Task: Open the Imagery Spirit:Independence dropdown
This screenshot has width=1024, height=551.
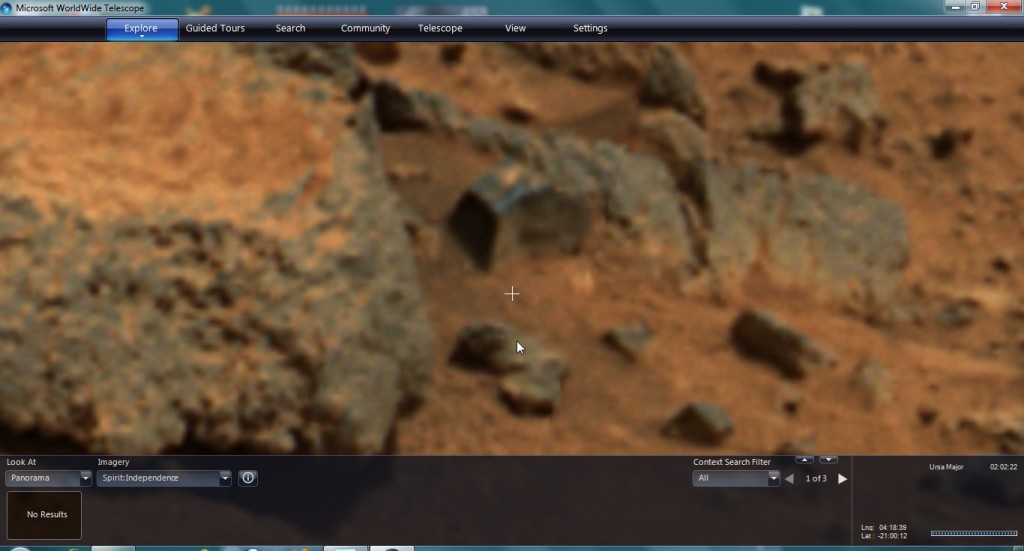Action: tap(224, 479)
